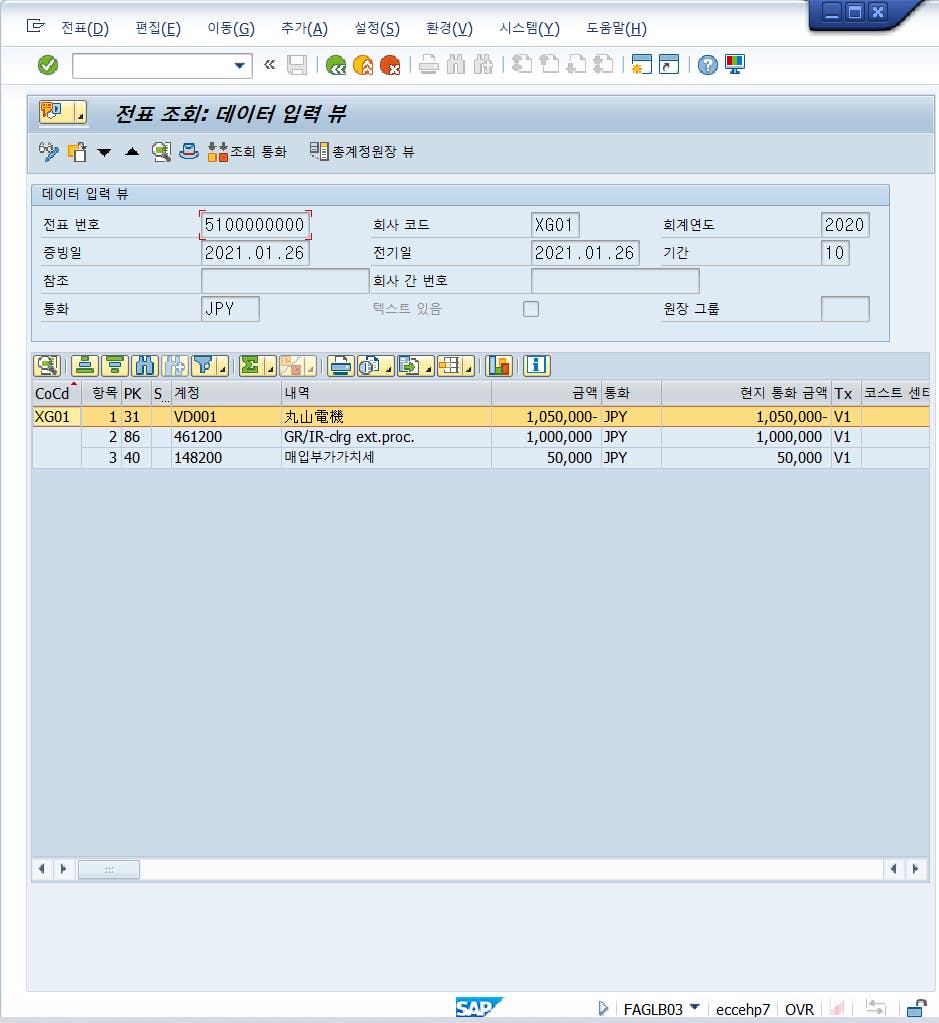939x1023 pixels.
Task: Click the Total sigma icon
Action: click(x=251, y=365)
